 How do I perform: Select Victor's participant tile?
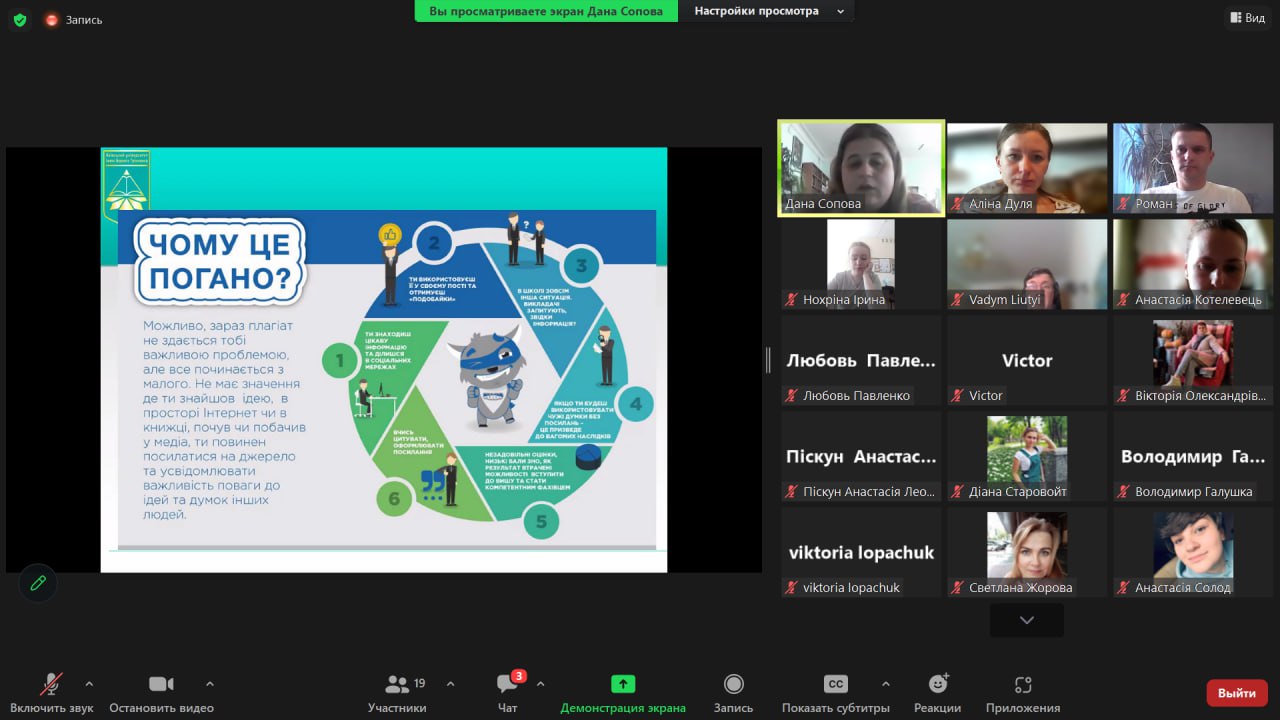click(x=1027, y=360)
